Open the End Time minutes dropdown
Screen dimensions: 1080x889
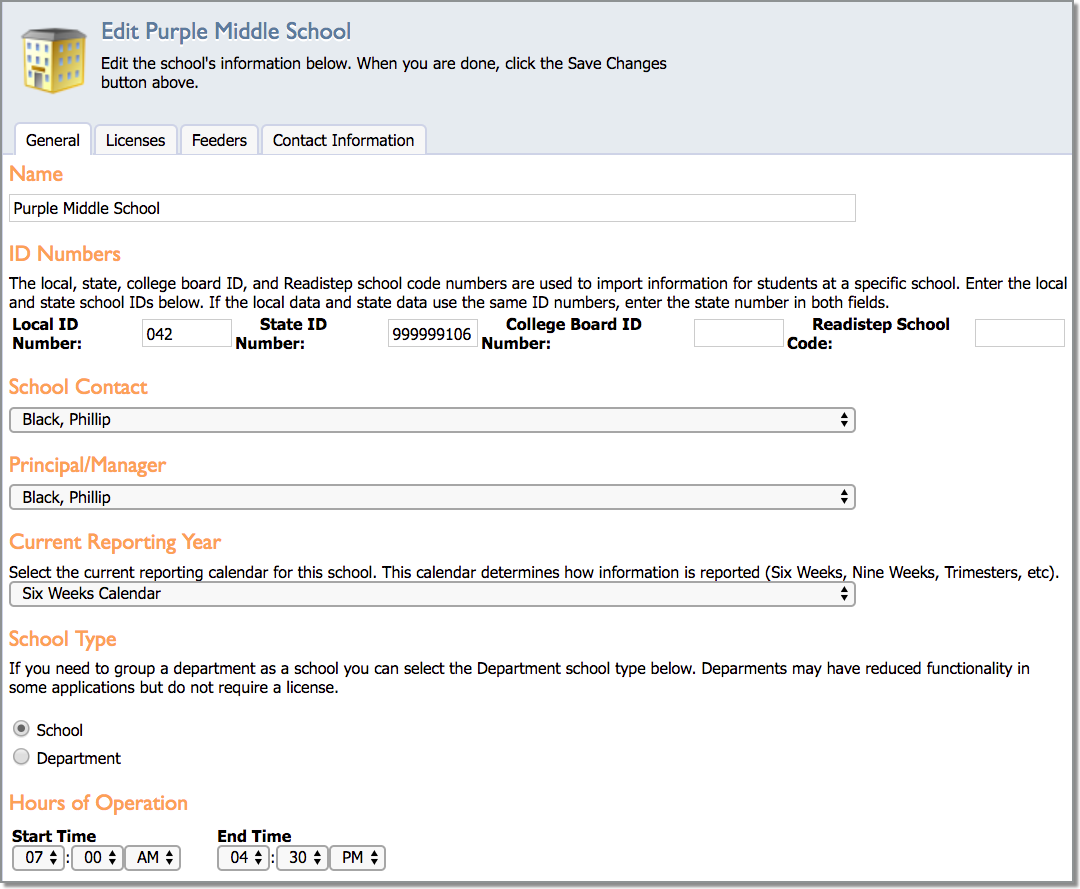tap(302, 858)
